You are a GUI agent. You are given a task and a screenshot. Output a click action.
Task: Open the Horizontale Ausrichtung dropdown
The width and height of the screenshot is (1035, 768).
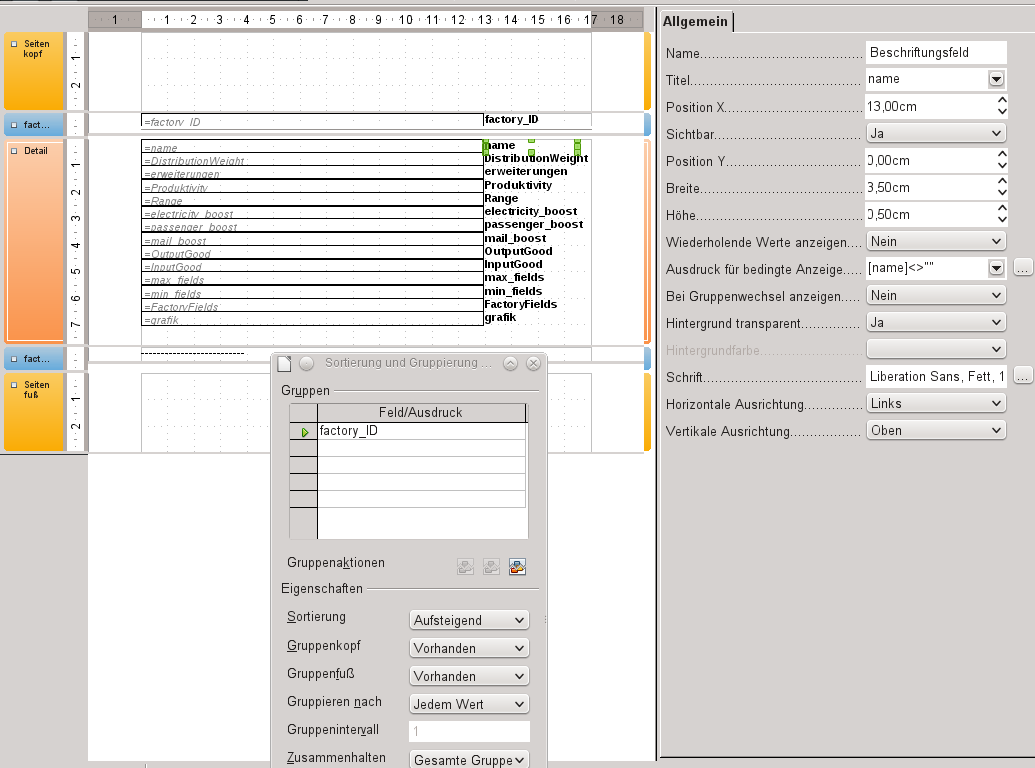935,403
